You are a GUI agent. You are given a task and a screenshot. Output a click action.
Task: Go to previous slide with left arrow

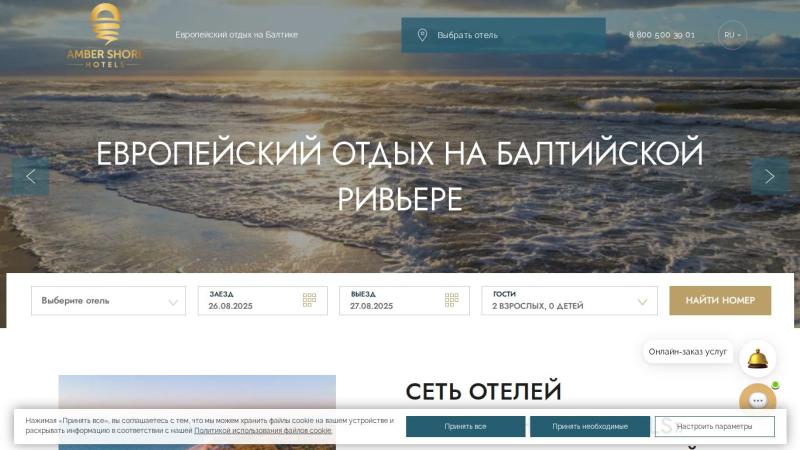click(x=30, y=176)
